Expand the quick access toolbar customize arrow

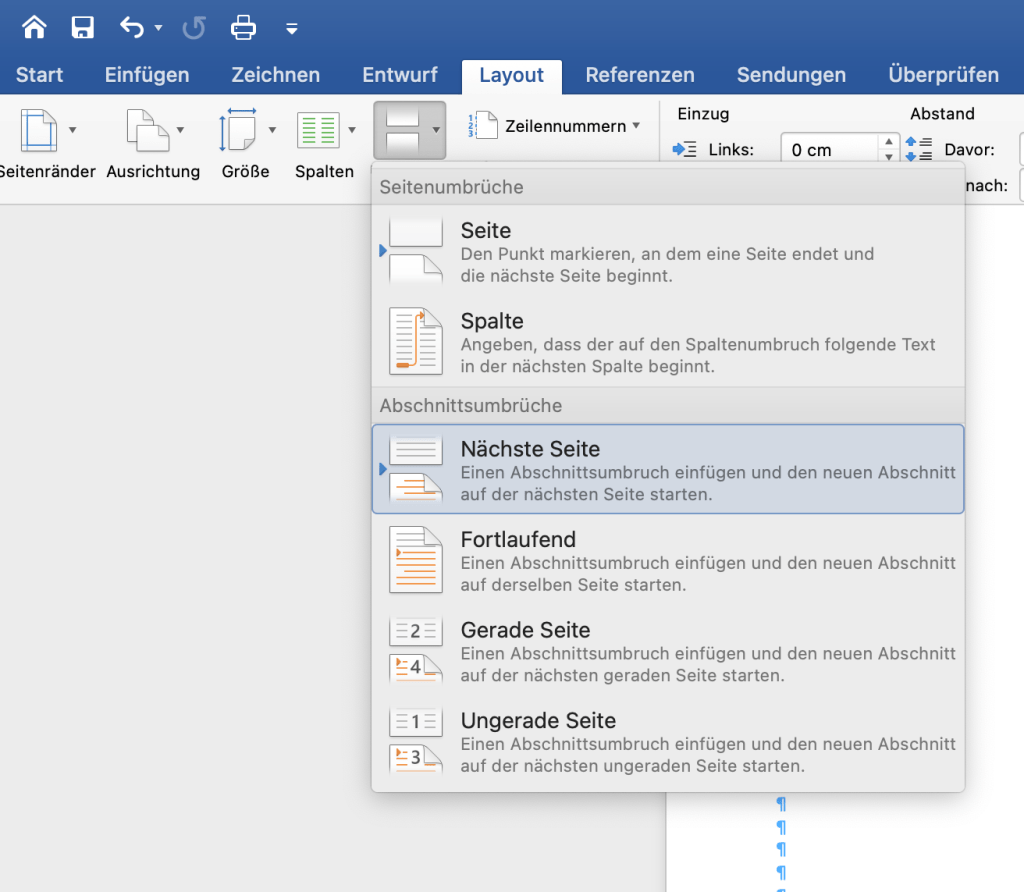pos(292,28)
